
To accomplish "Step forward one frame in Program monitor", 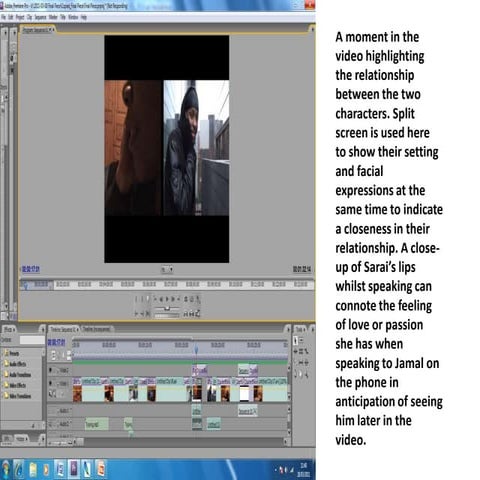I will 173,299.
